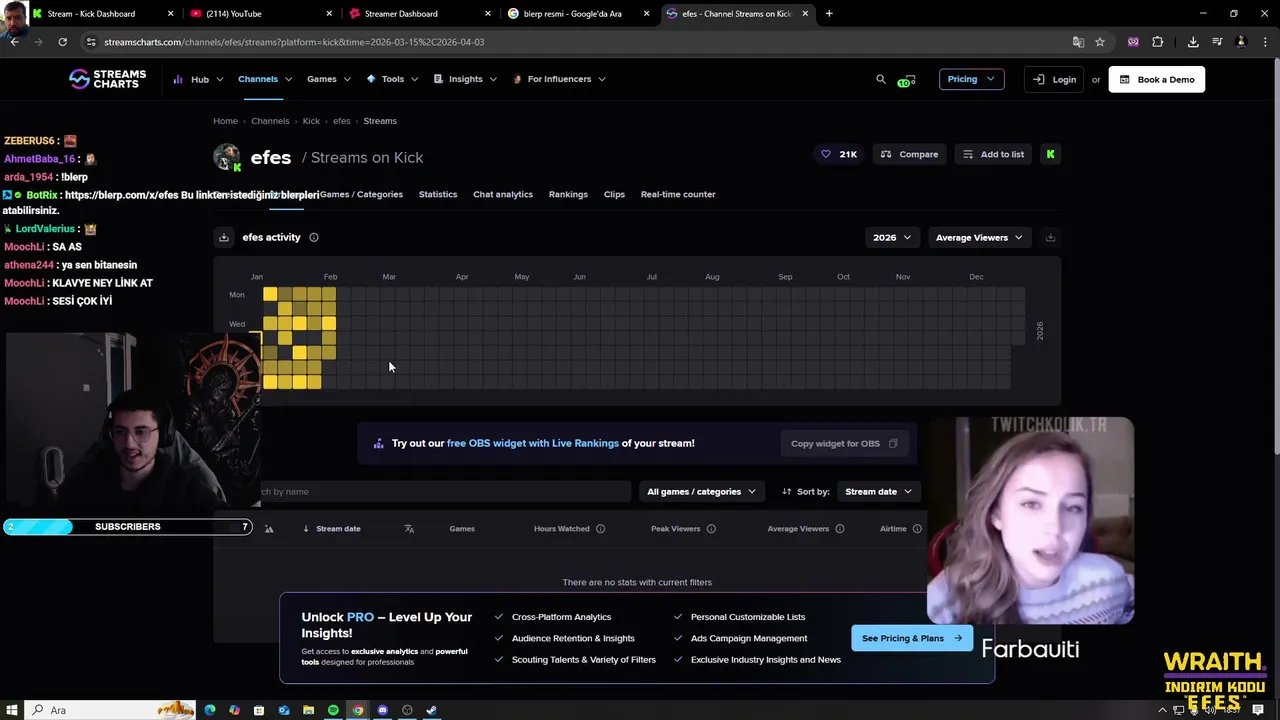The image size is (1280, 720).
Task: Open Discord from the taskbar
Action: point(382,710)
